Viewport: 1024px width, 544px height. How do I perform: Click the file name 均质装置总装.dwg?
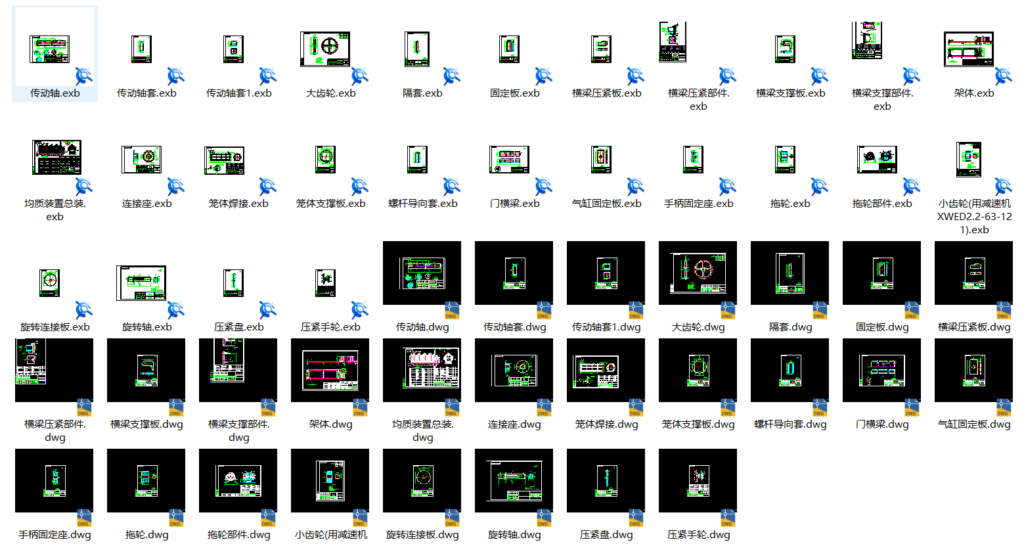(x=423, y=431)
